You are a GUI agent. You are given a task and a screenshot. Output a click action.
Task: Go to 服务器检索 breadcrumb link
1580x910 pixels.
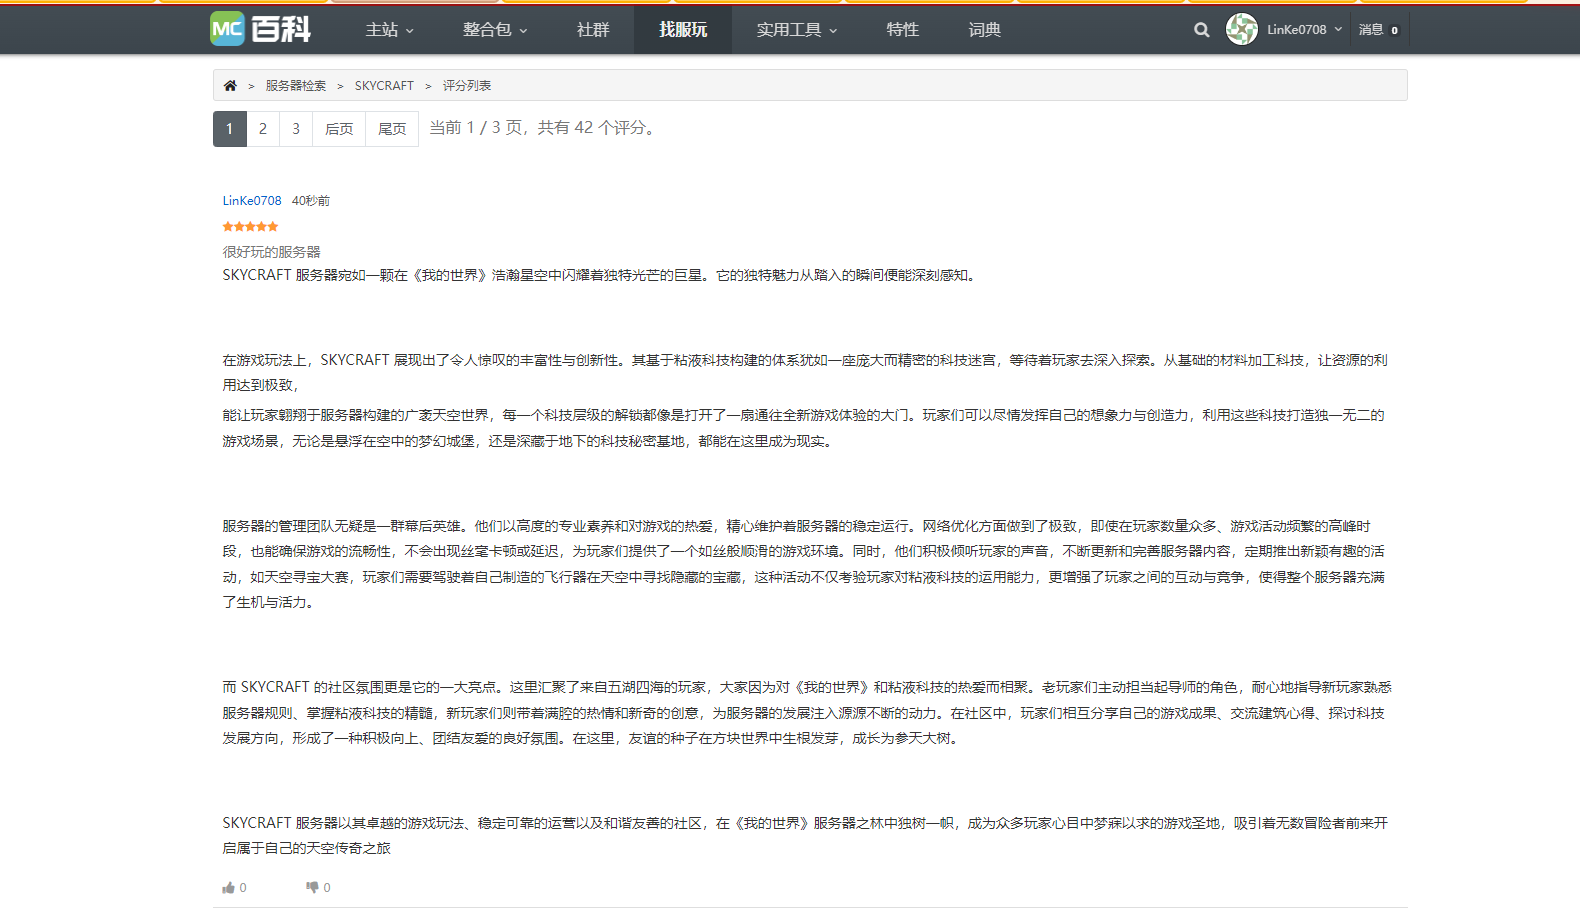[296, 86]
